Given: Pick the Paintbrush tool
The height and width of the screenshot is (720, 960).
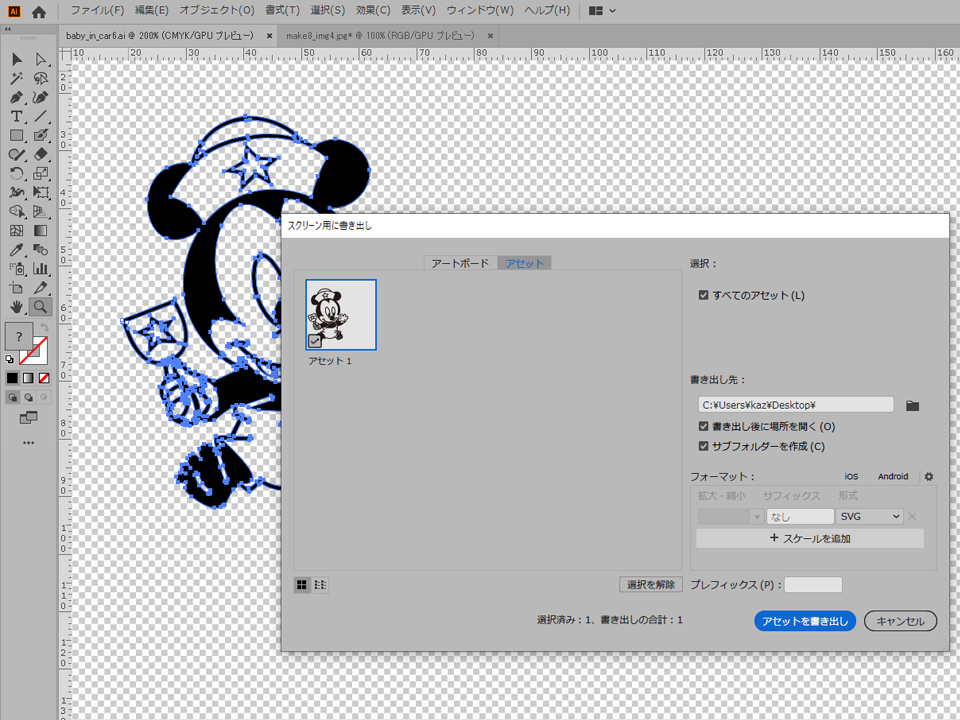Looking at the screenshot, I should tap(40, 135).
